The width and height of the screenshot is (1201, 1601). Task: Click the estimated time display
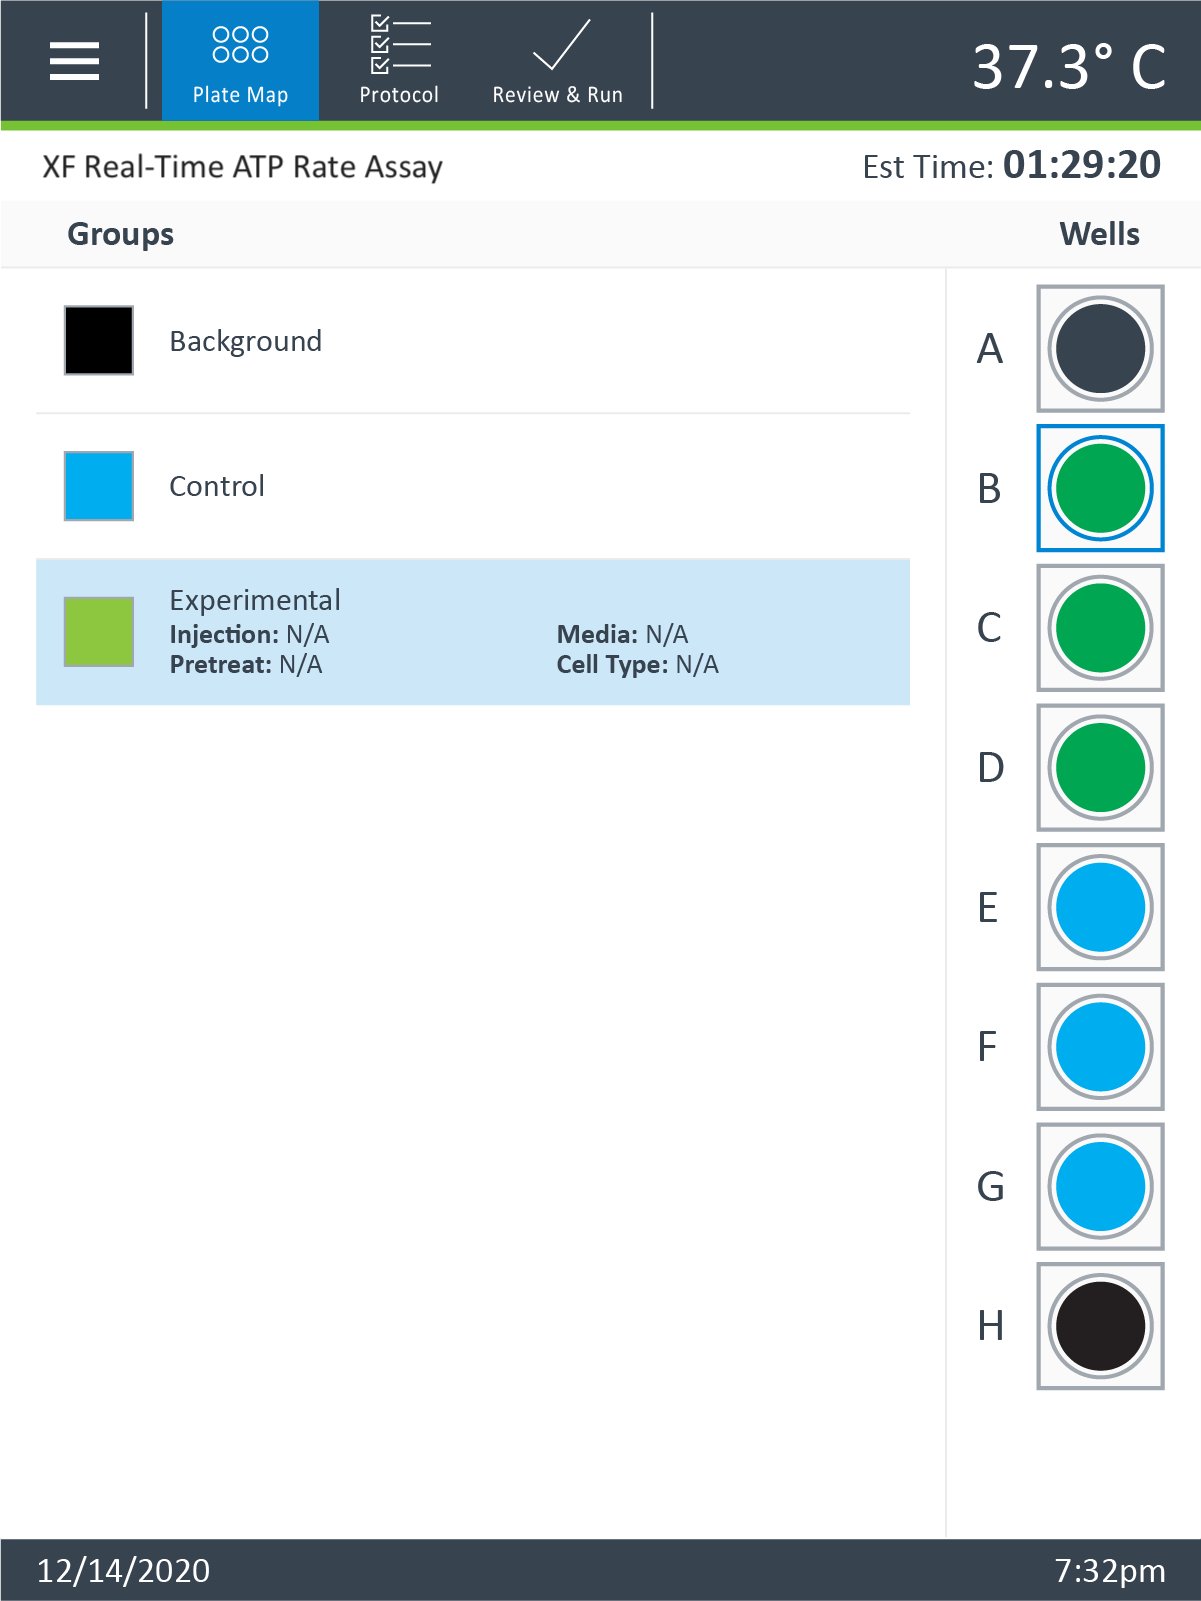(1011, 165)
